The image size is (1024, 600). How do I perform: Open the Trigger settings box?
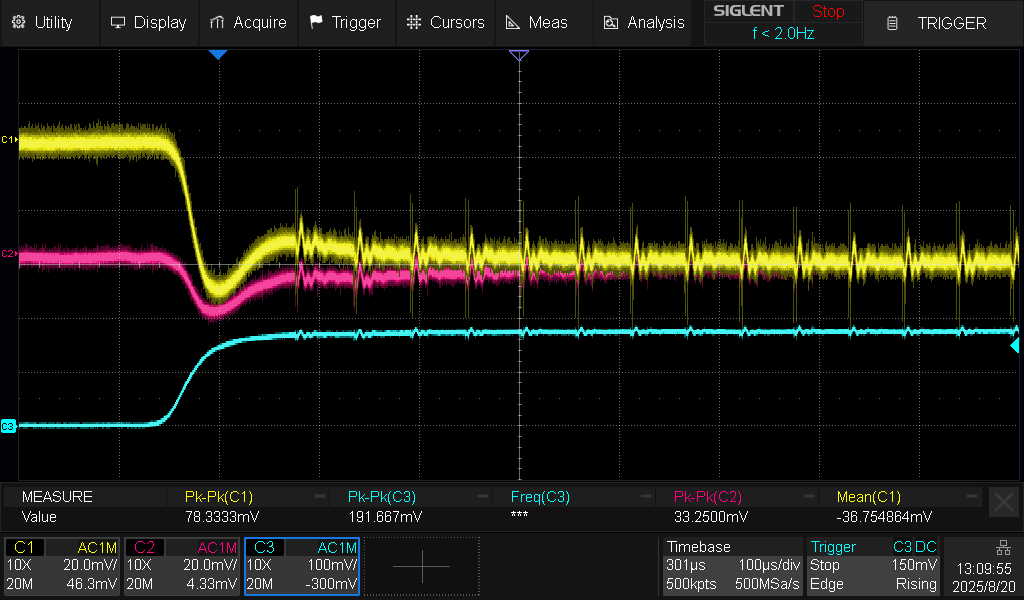(x=874, y=566)
